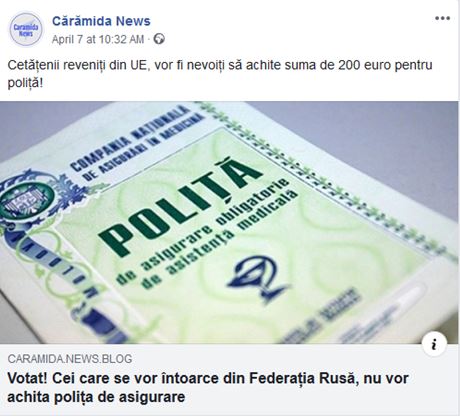Image resolution: width=460 pixels, height=416 pixels.
Task: Click the gray link preview footer area
Action: coord(229,380)
